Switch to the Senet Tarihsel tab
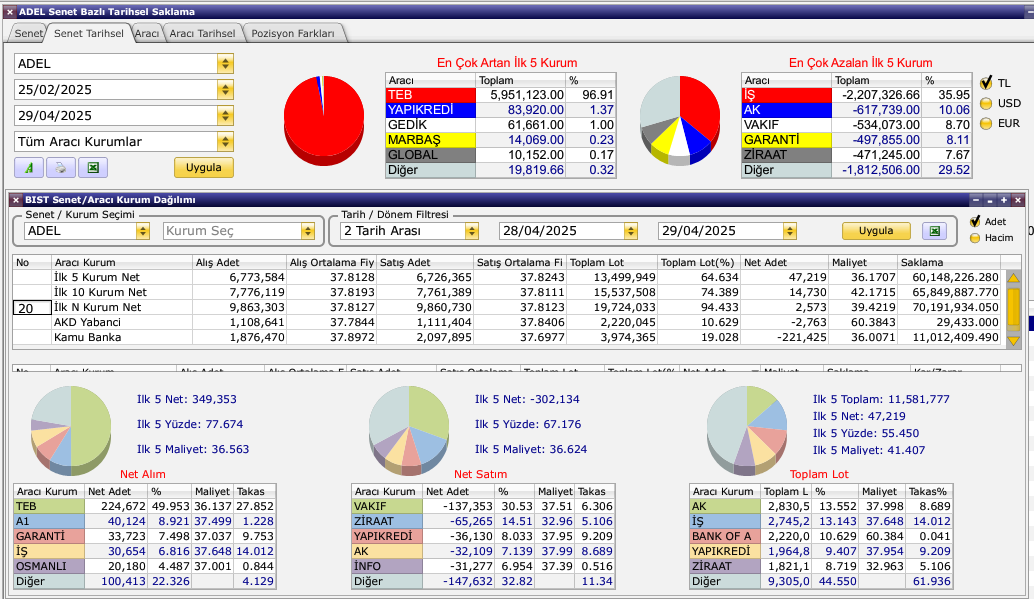This screenshot has height=599, width=1034. [x=88, y=33]
